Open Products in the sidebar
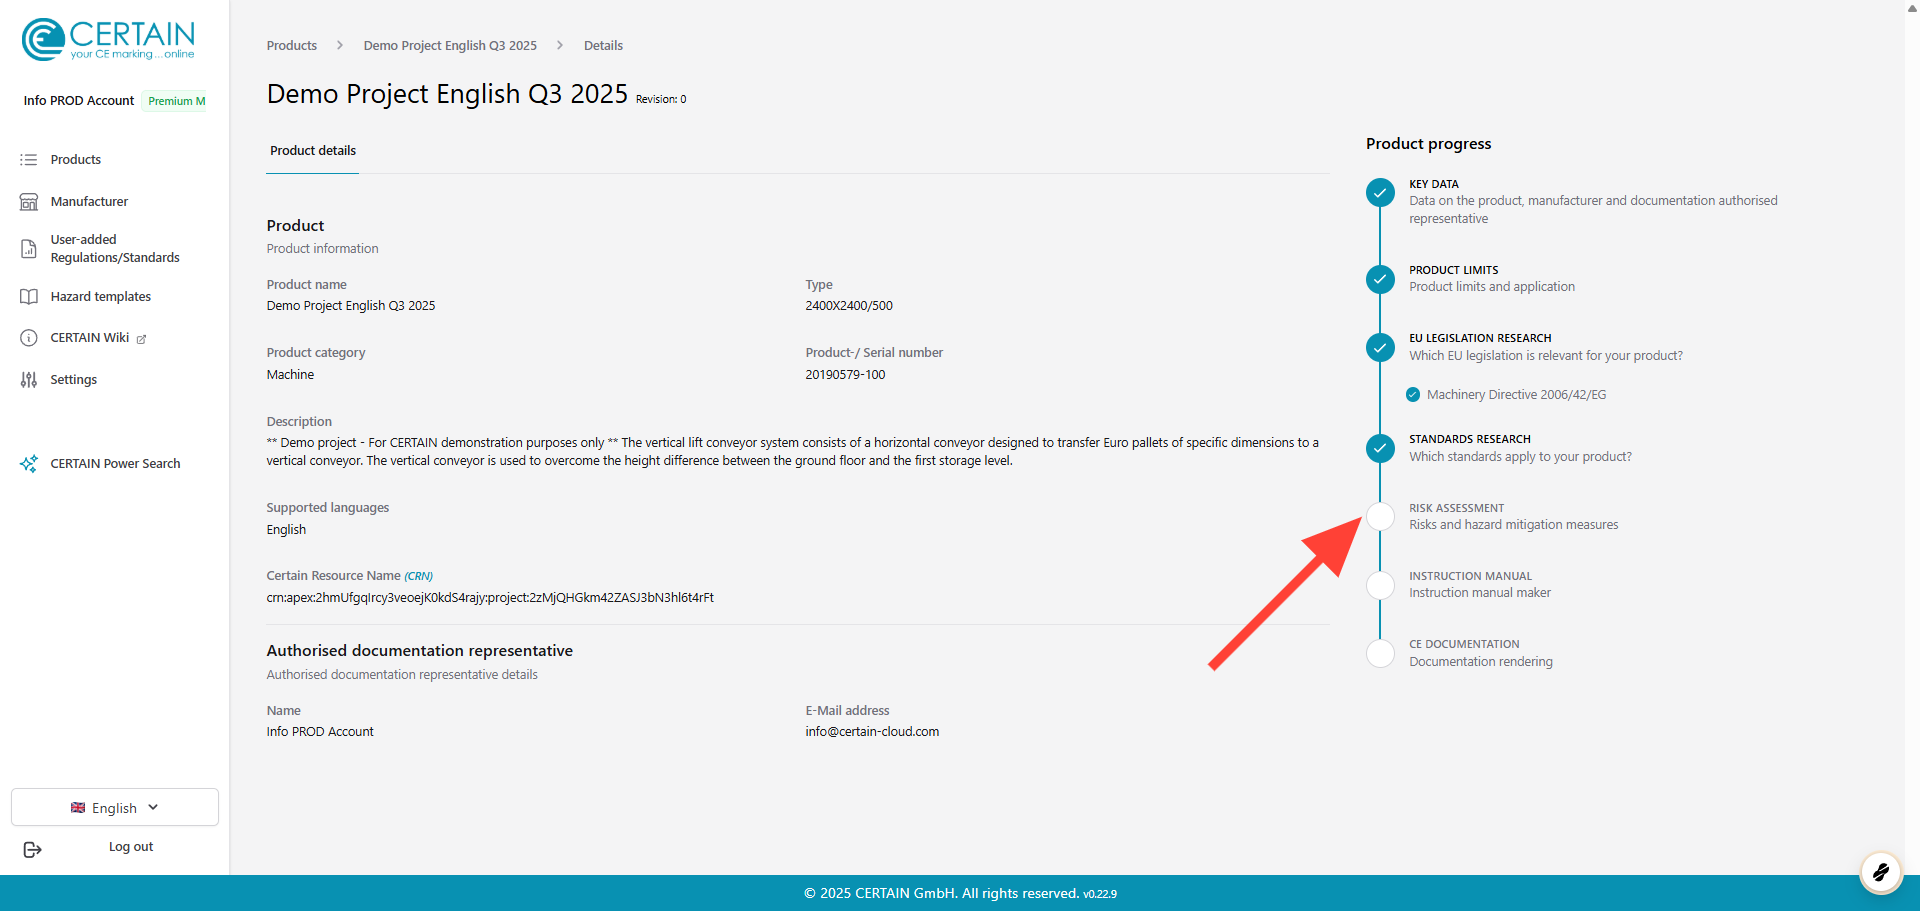Screen dimensions: 1920x911 76,160
